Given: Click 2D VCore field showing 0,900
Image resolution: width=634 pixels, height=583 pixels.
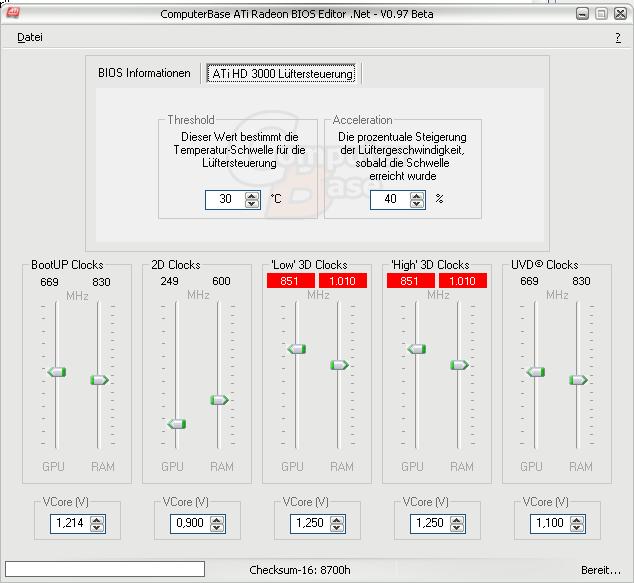Looking at the screenshot, I should 190,524.
